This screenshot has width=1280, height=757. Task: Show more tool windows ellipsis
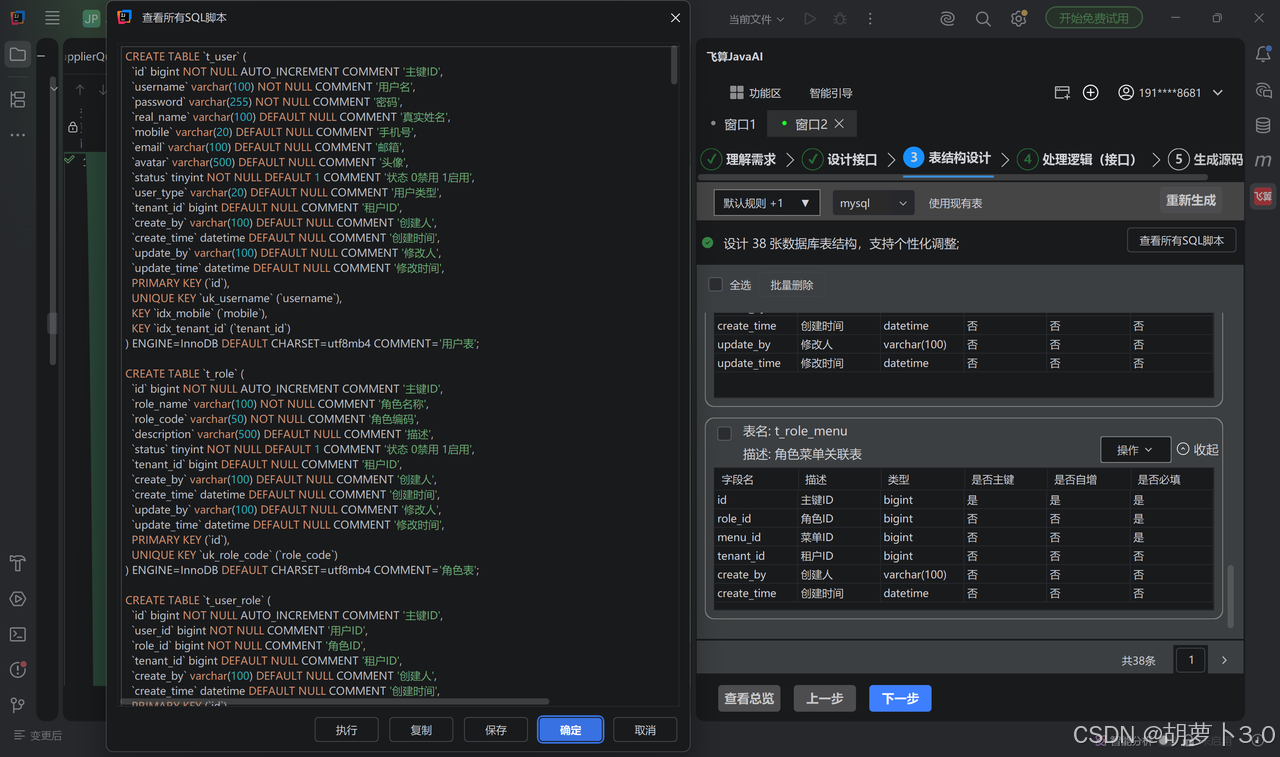click(x=17, y=134)
